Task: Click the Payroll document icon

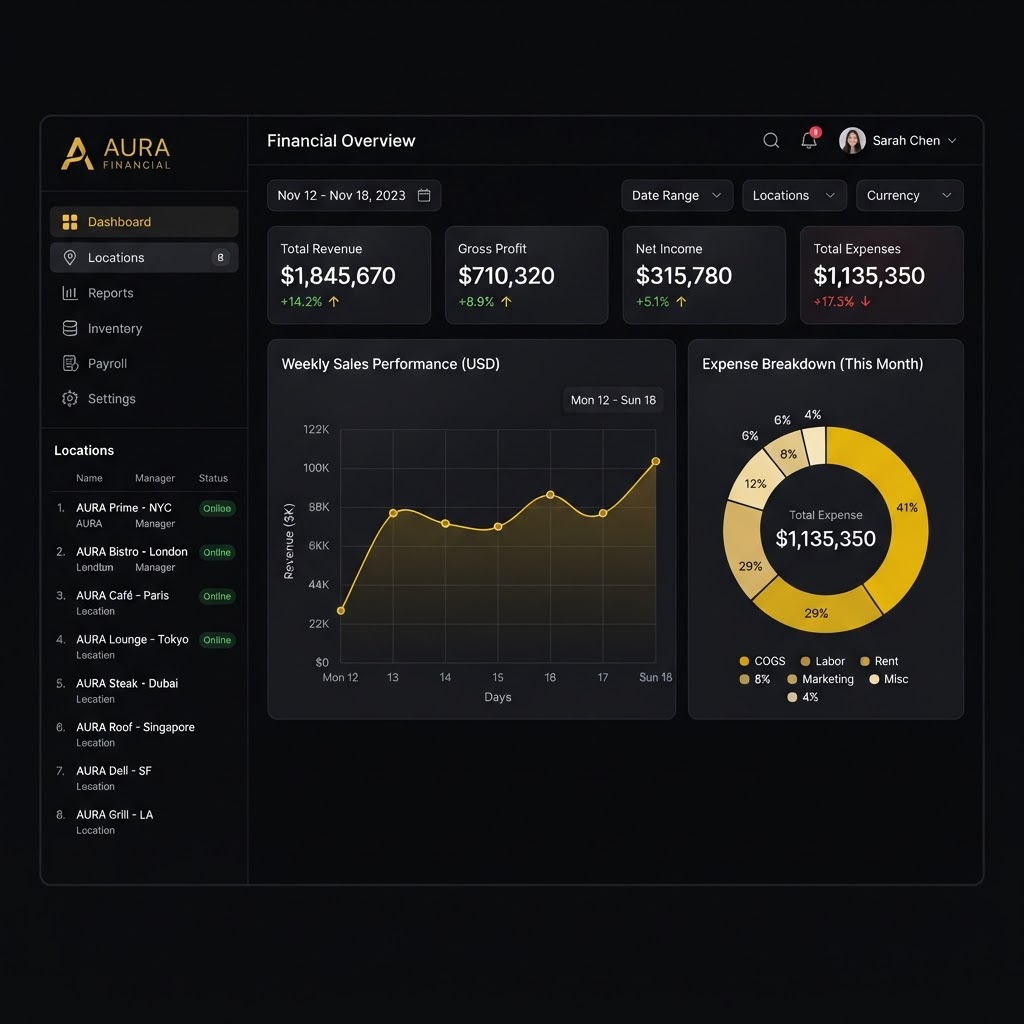Action: pos(70,364)
